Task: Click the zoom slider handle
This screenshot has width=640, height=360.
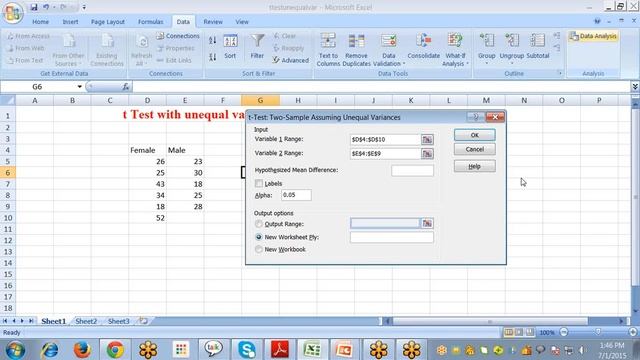Action: coord(598,332)
